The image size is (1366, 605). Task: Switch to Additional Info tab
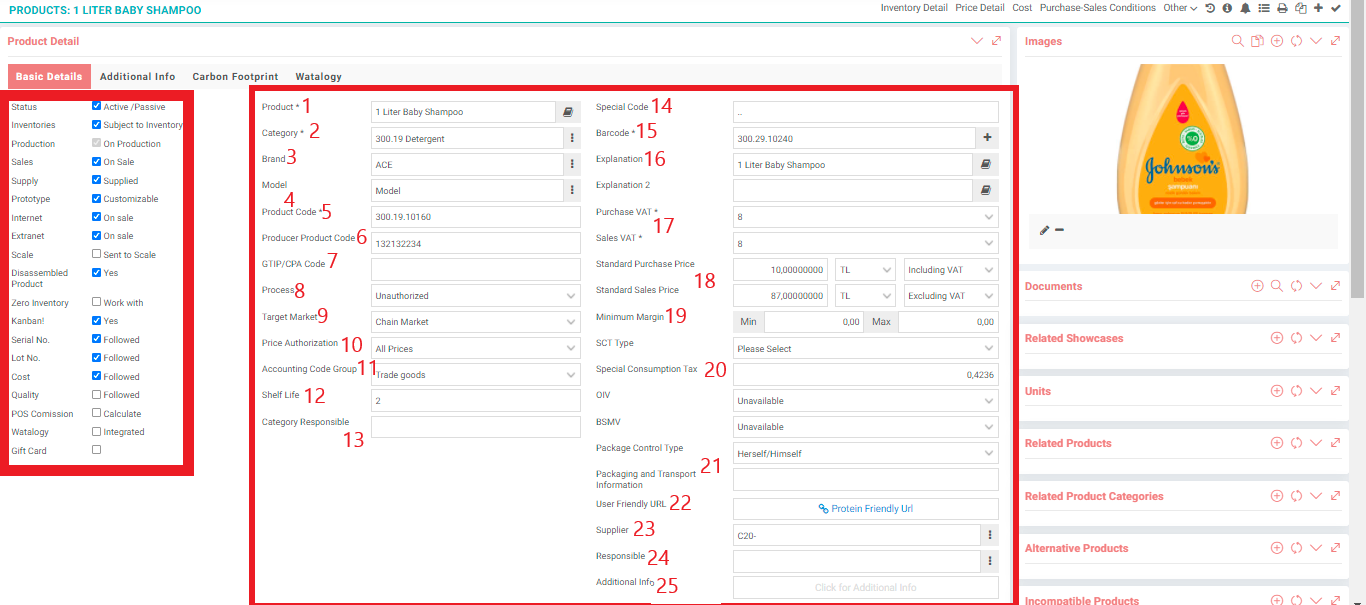click(x=138, y=76)
